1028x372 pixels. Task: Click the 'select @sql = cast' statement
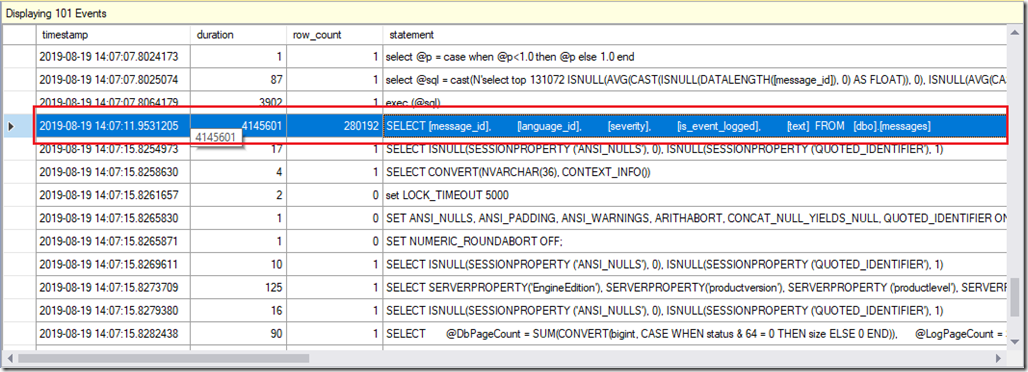(x=695, y=79)
